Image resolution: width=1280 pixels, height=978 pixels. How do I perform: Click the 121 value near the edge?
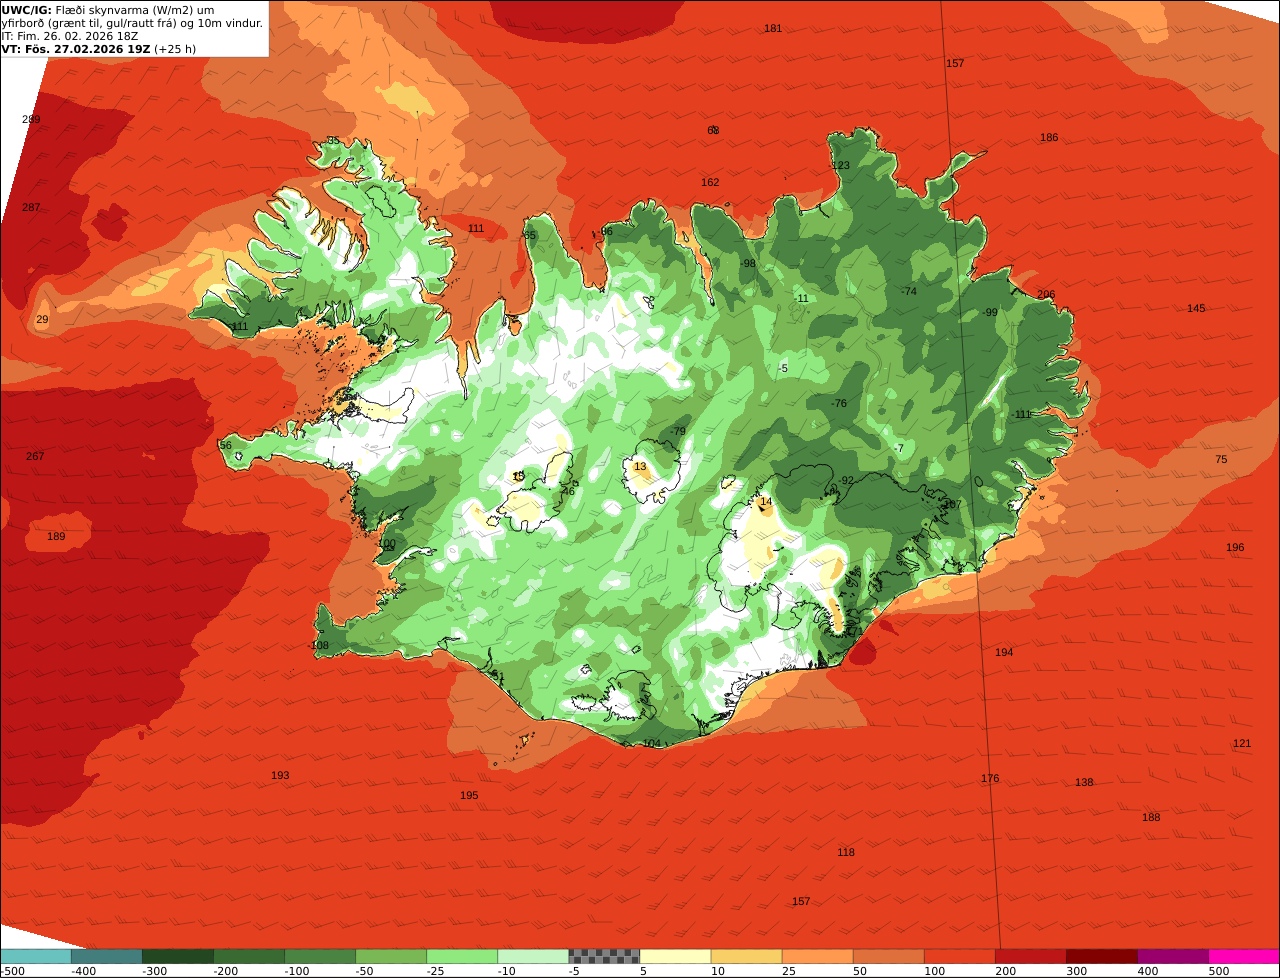1242,743
